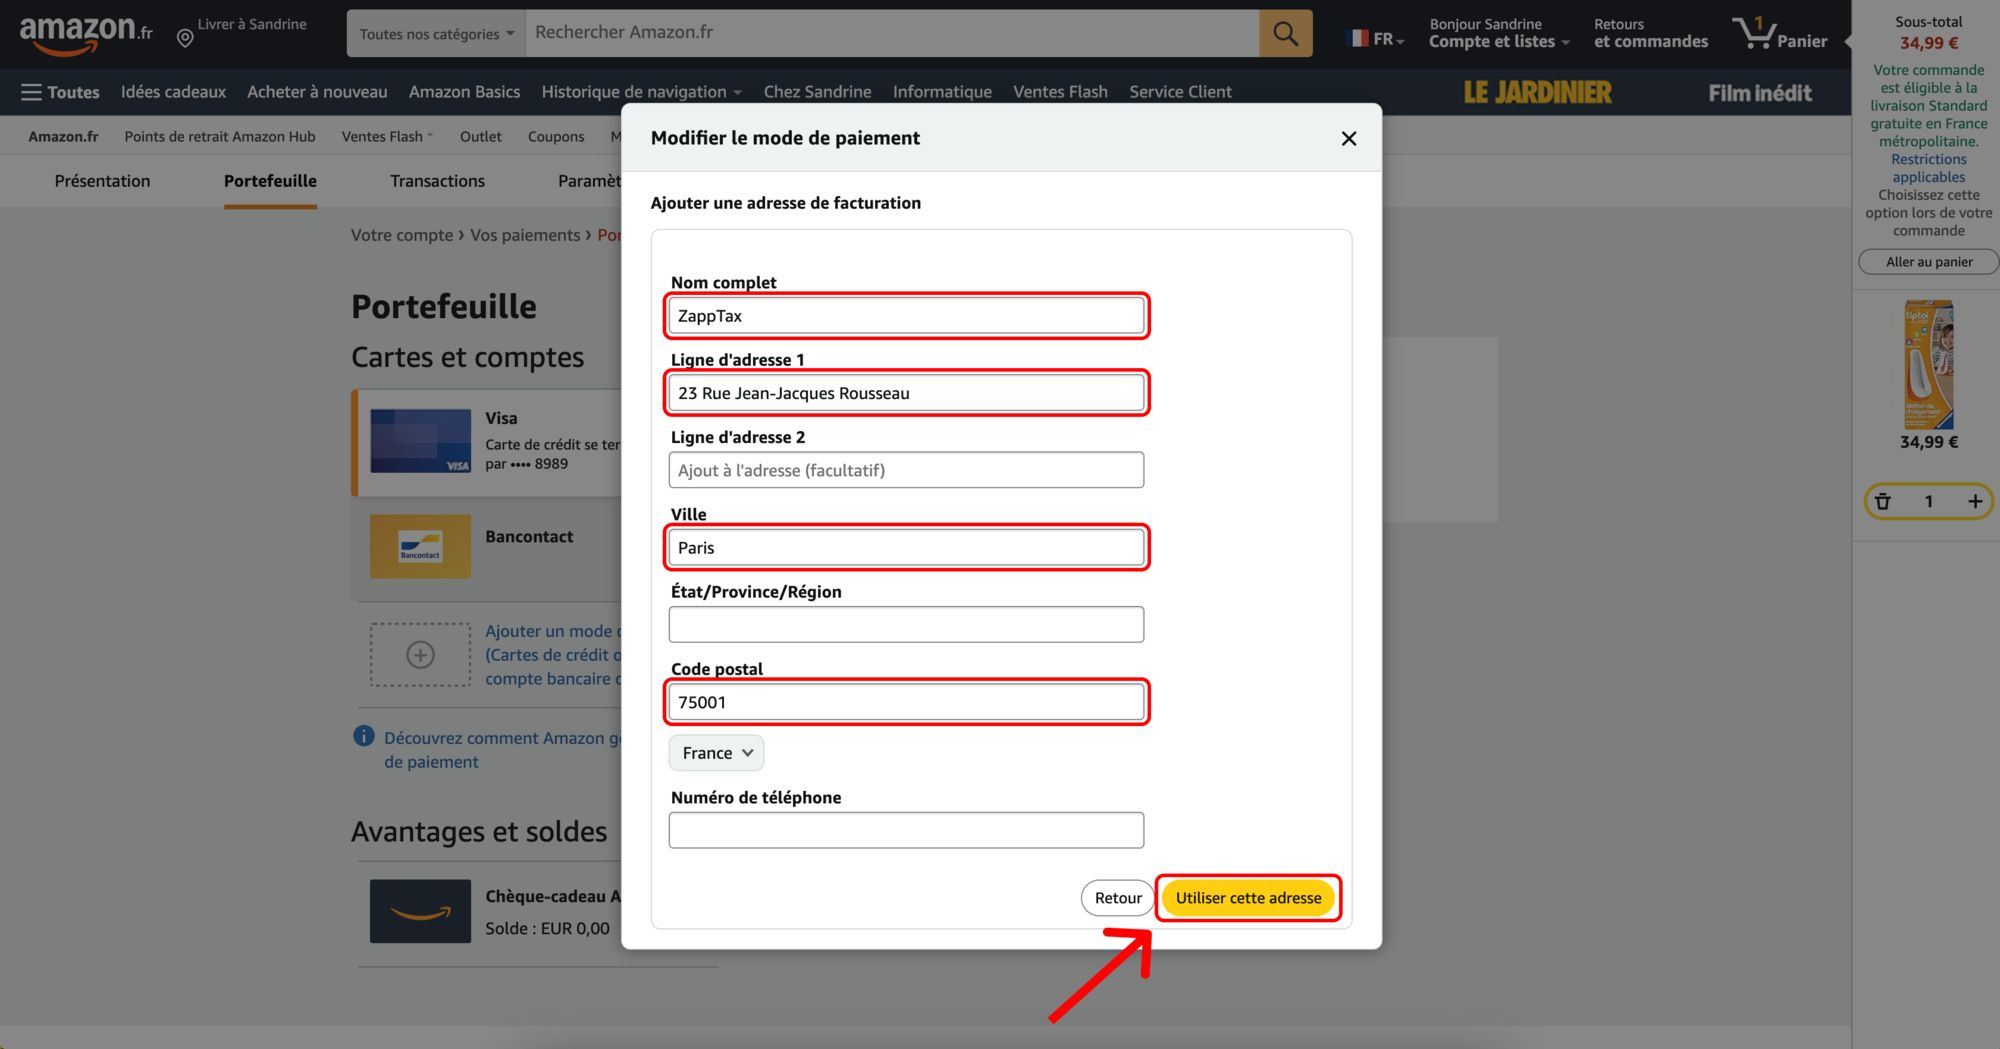Open Retours et commandes
This screenshot has width=2000, height=1049.
pyautogui.click(x=1650, y=33)
